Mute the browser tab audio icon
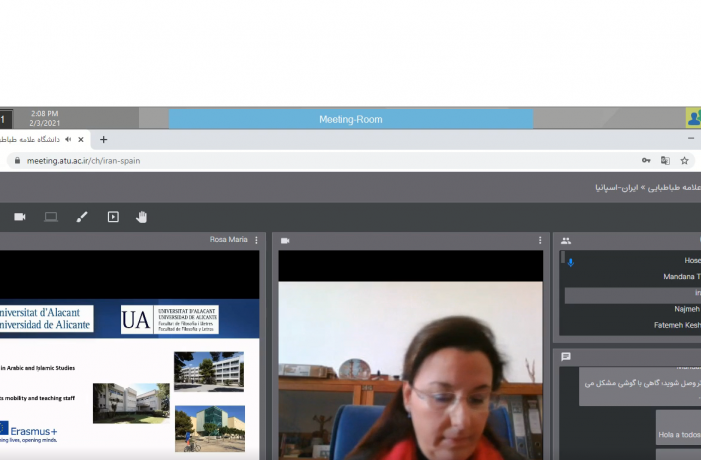 pyautogui.click(x=68, y=139)
